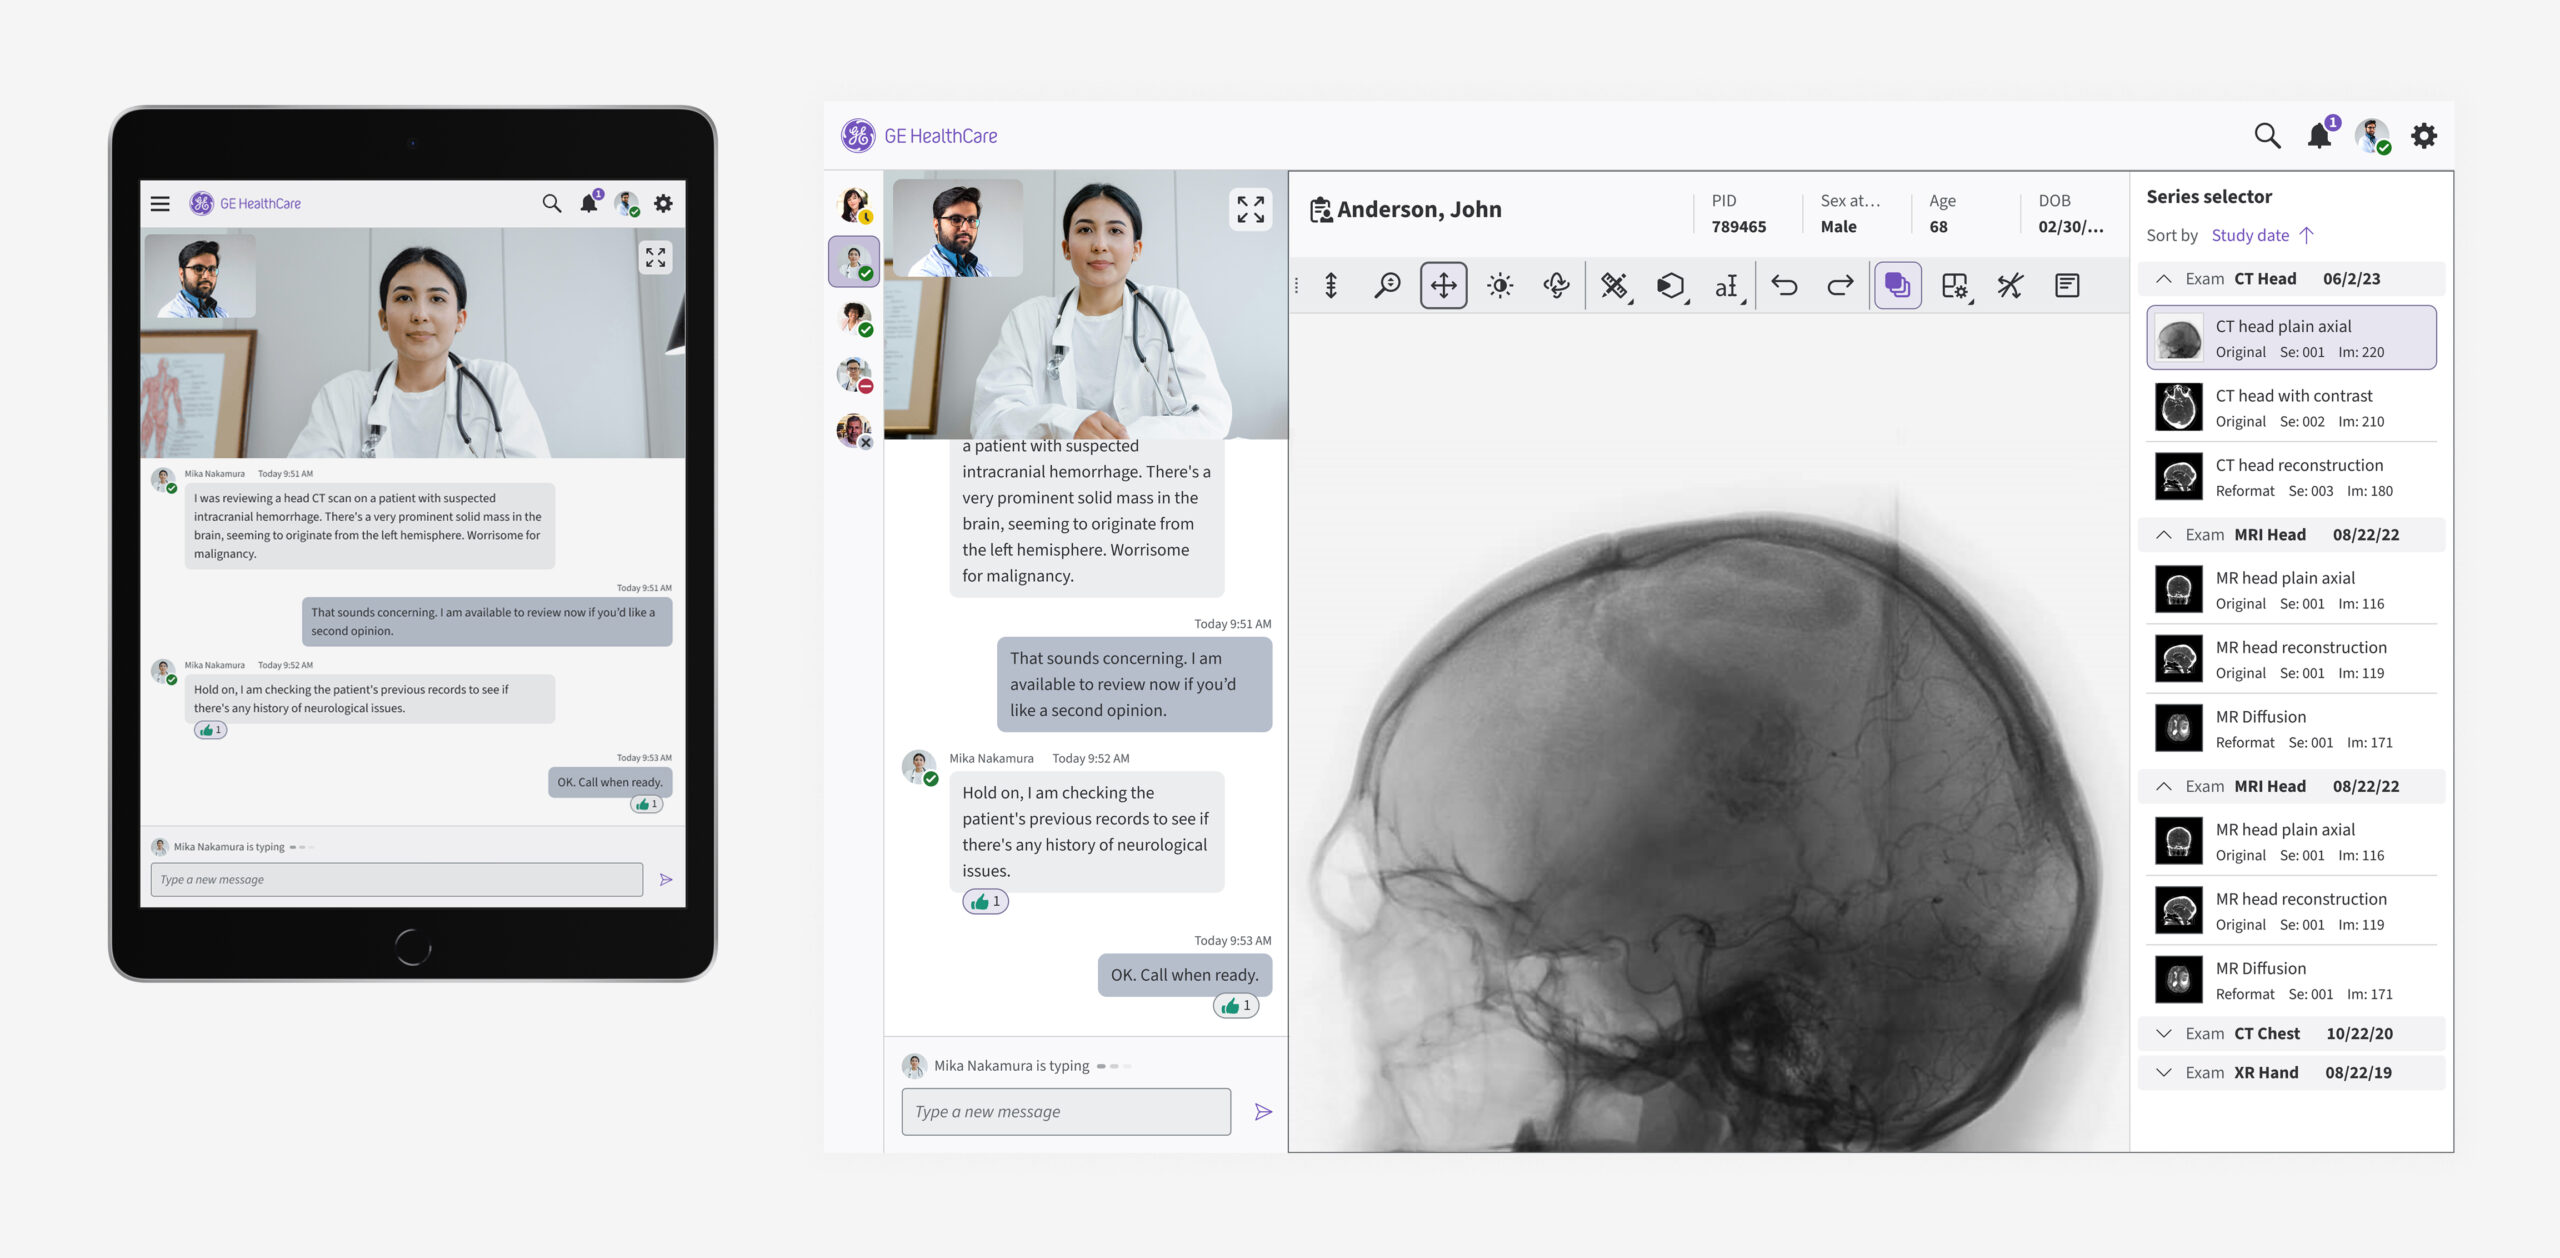Open search in the desktop header

(x=2267, y=135)
